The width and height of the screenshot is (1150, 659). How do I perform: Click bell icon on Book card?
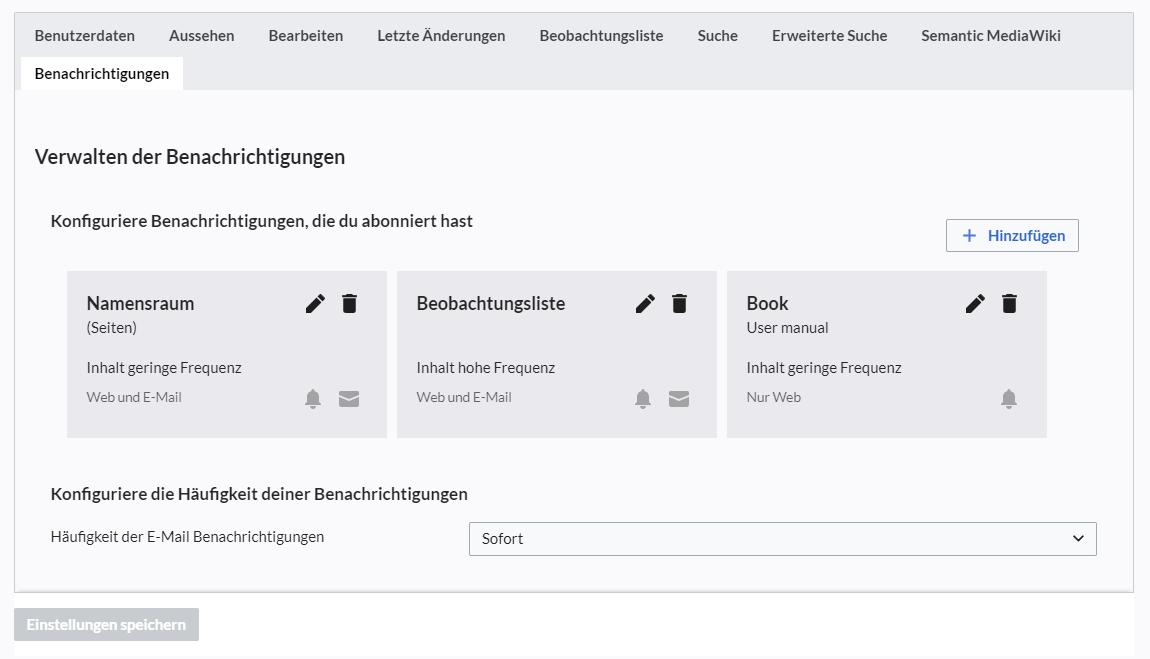[1009, 399]
